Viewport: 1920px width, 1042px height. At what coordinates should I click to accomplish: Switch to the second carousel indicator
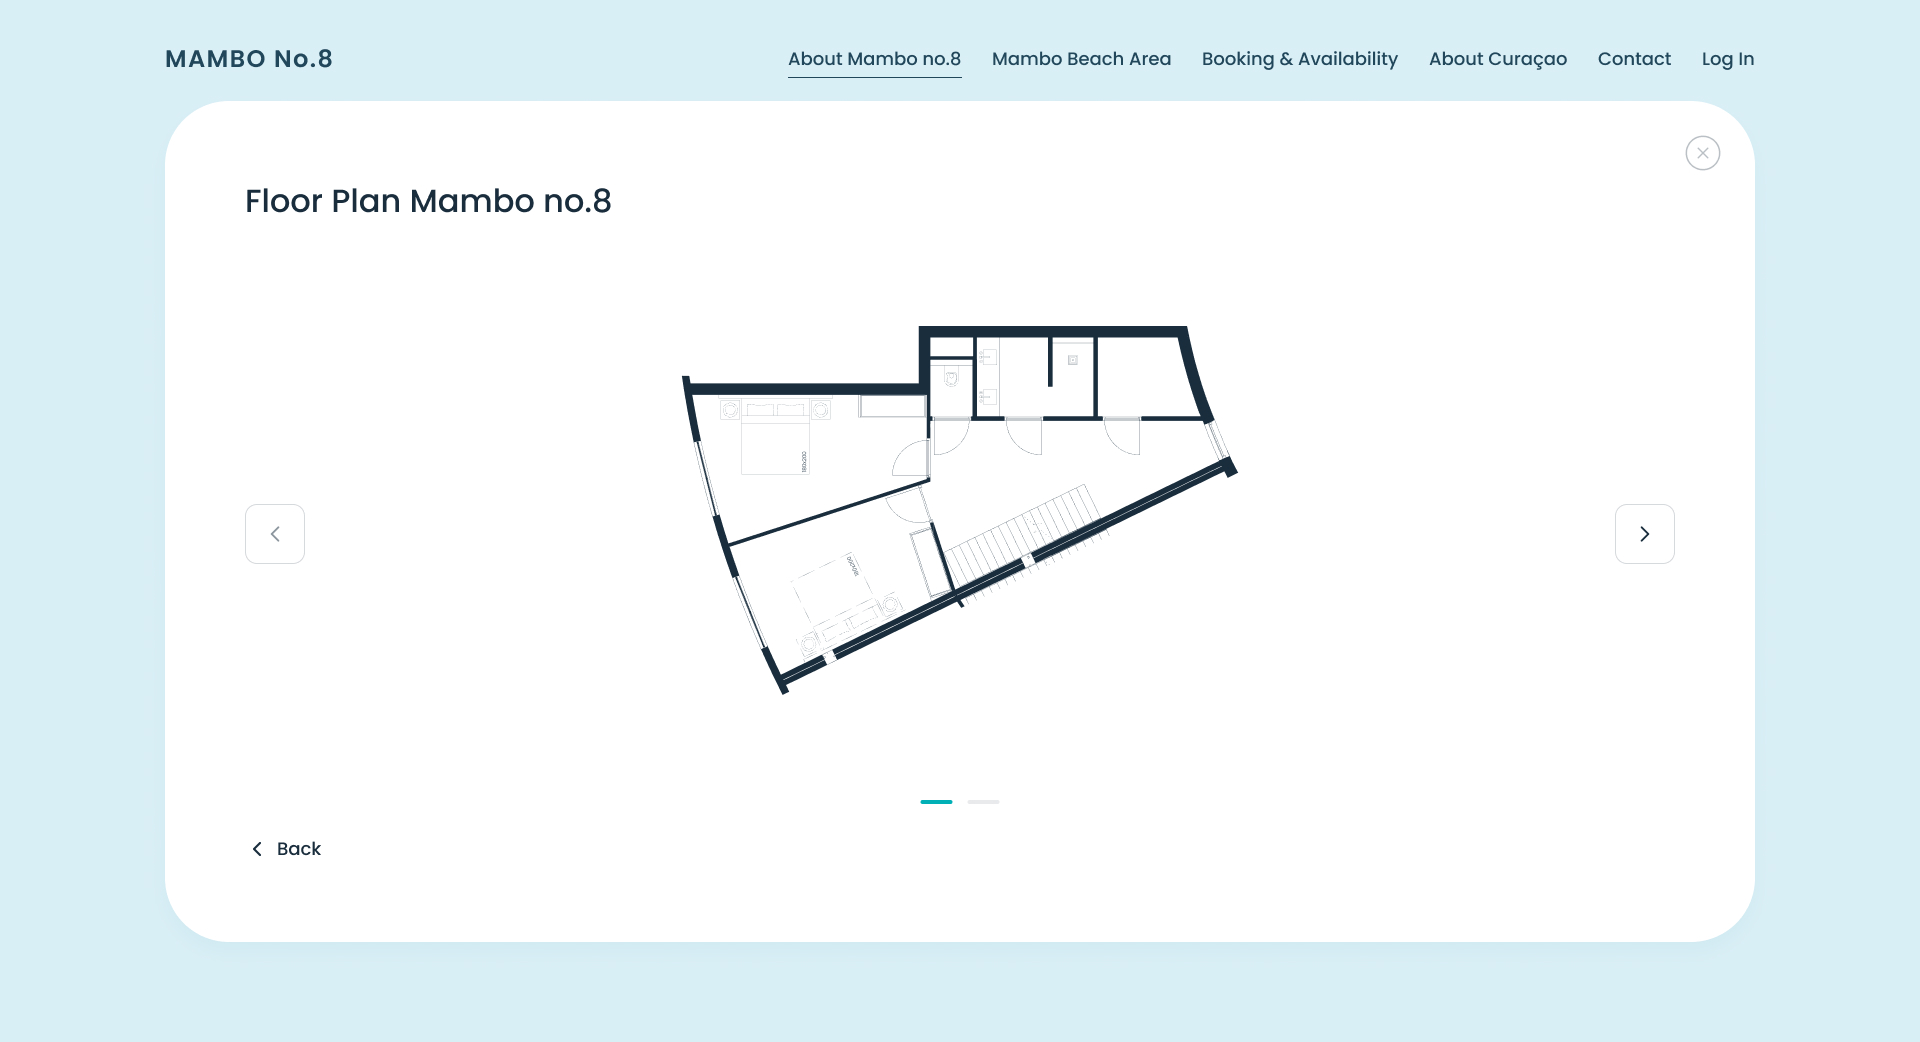pos(983,802)
